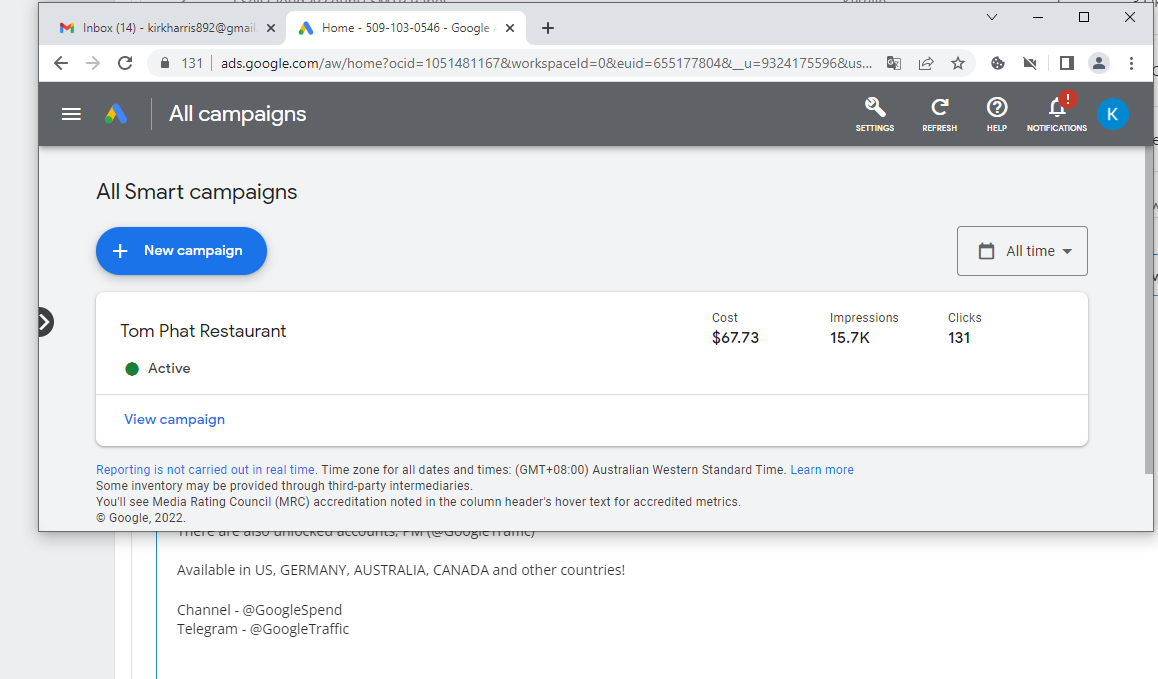Toggle the browser side panel icon
This screenshot has height=679, width=1158.
(1066, 64)
